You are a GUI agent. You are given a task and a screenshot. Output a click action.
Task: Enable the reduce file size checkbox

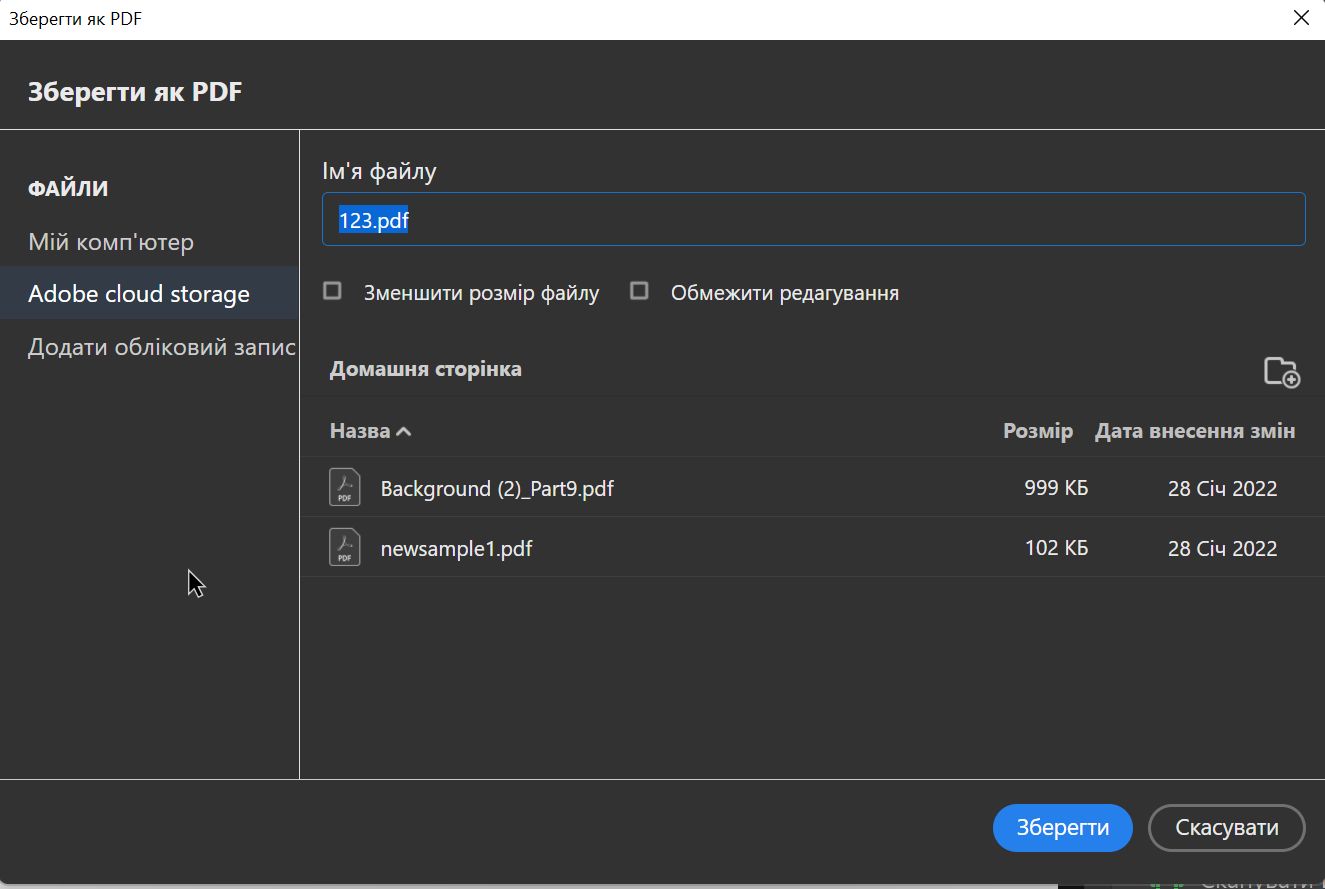(x=333, y=291)
